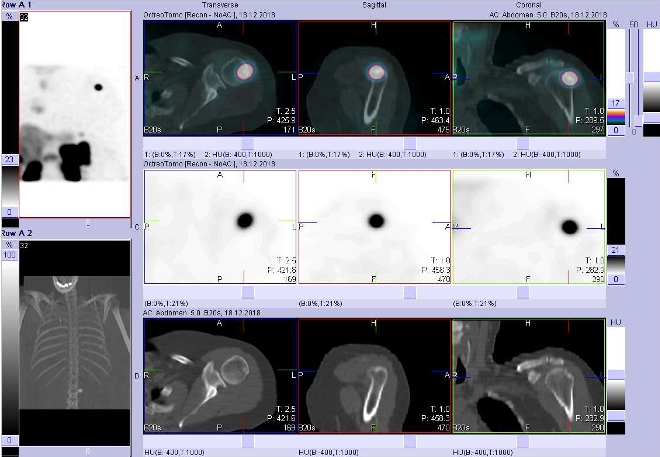Screen dimensions: 660x457
Task: Click upper threshold value 17 on fused color scale
Action: (x=616, y=101)
